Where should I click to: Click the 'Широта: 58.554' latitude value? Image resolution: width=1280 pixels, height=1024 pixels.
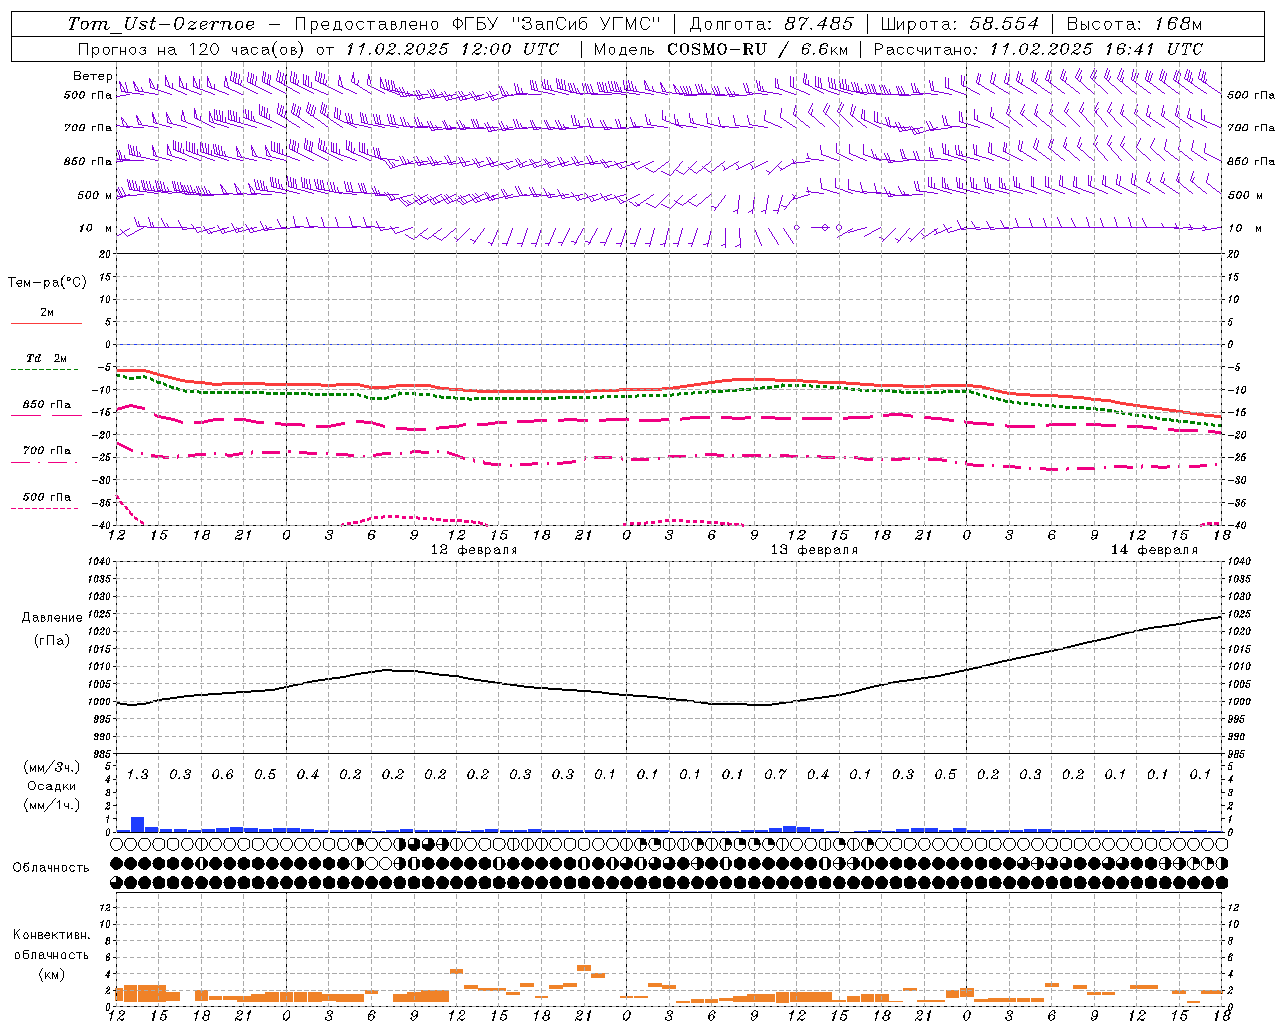(960, 24)
